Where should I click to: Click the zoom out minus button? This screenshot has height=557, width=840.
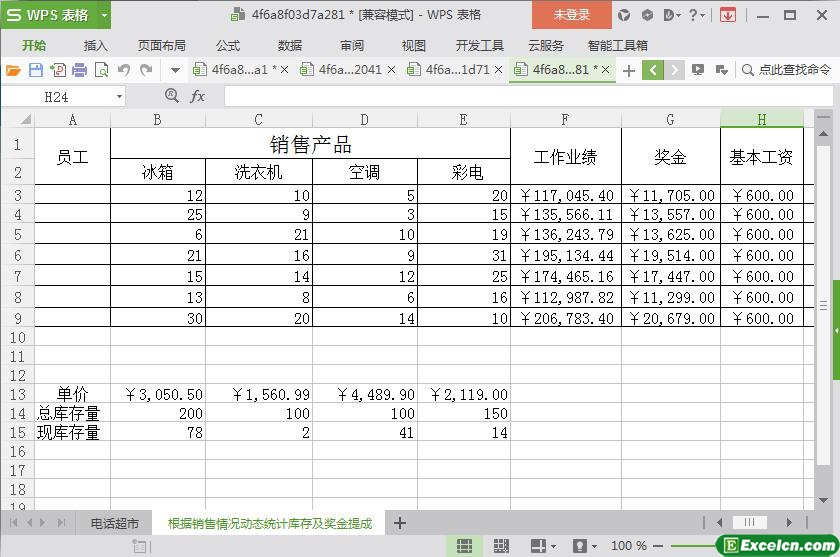click(x=658, y=546)
